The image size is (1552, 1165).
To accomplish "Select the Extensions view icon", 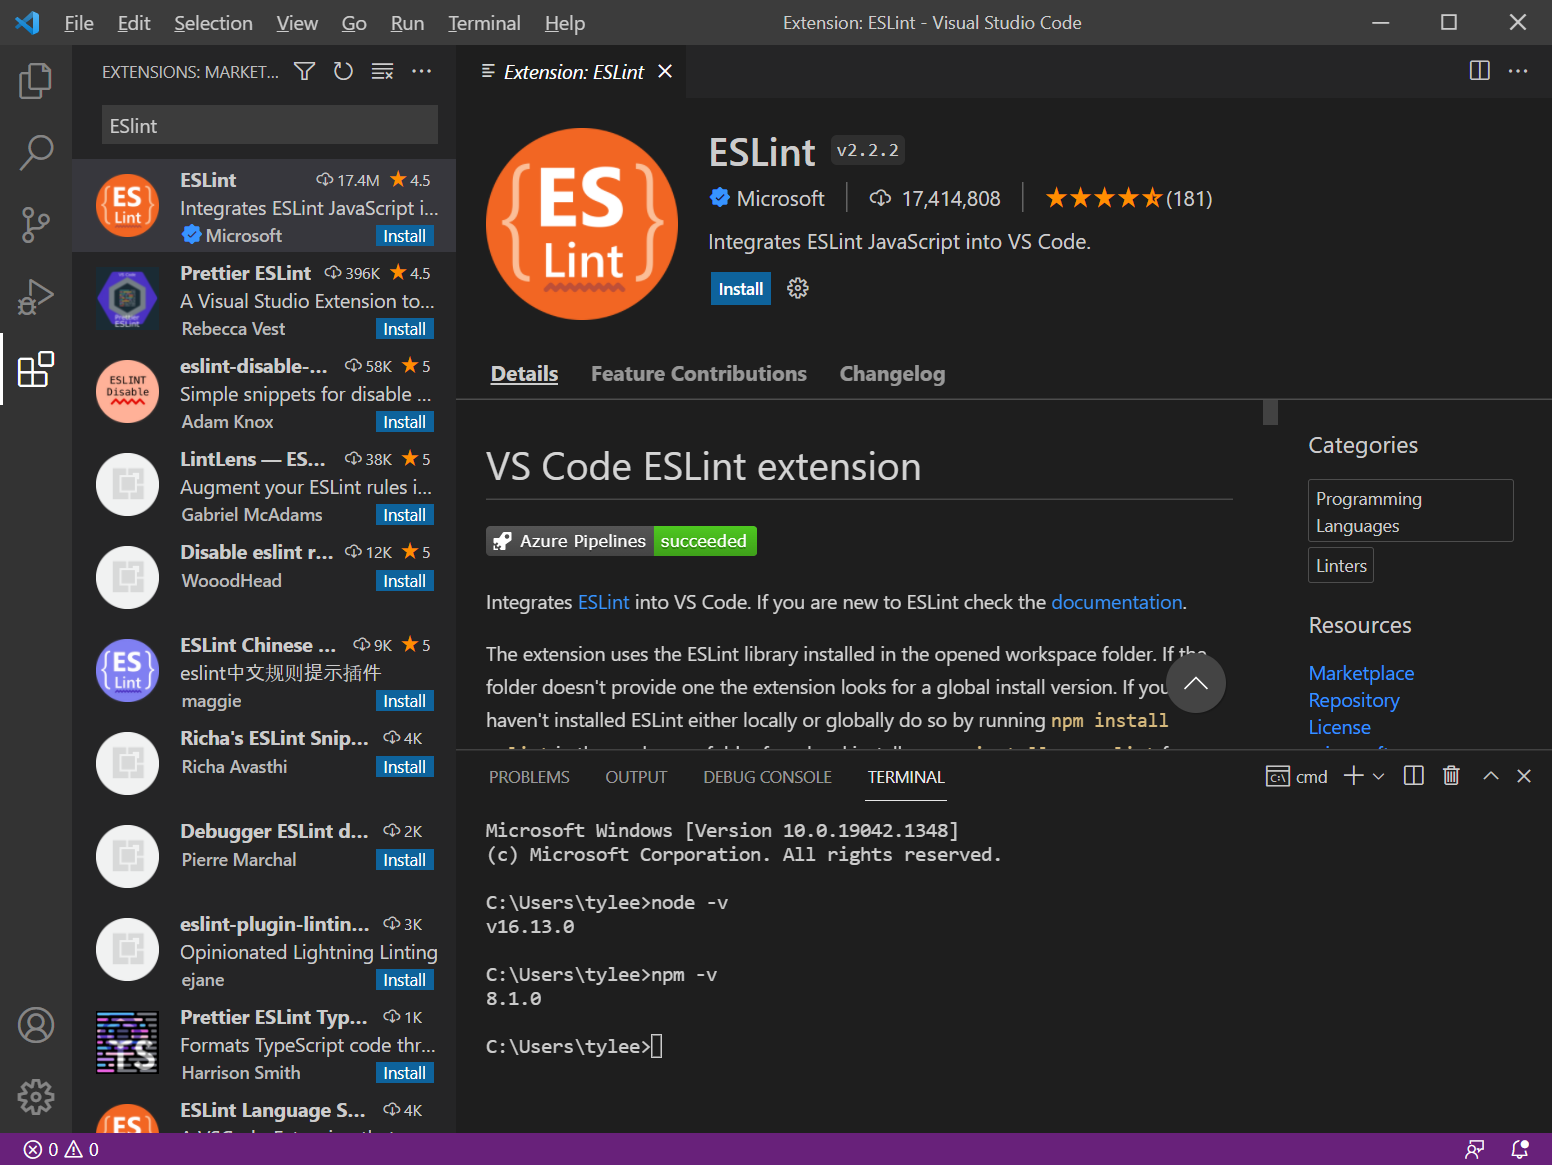I will [x=36, y=369].
